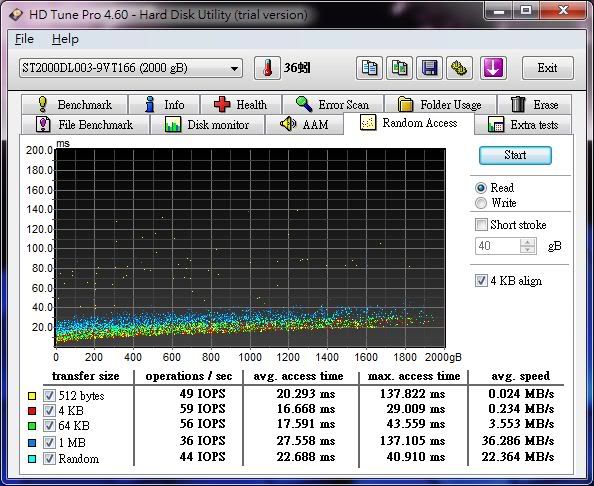The height and width of the screenshot is (486, 594).
Task: Click the thermometer temperature icon
Action: 267,68
